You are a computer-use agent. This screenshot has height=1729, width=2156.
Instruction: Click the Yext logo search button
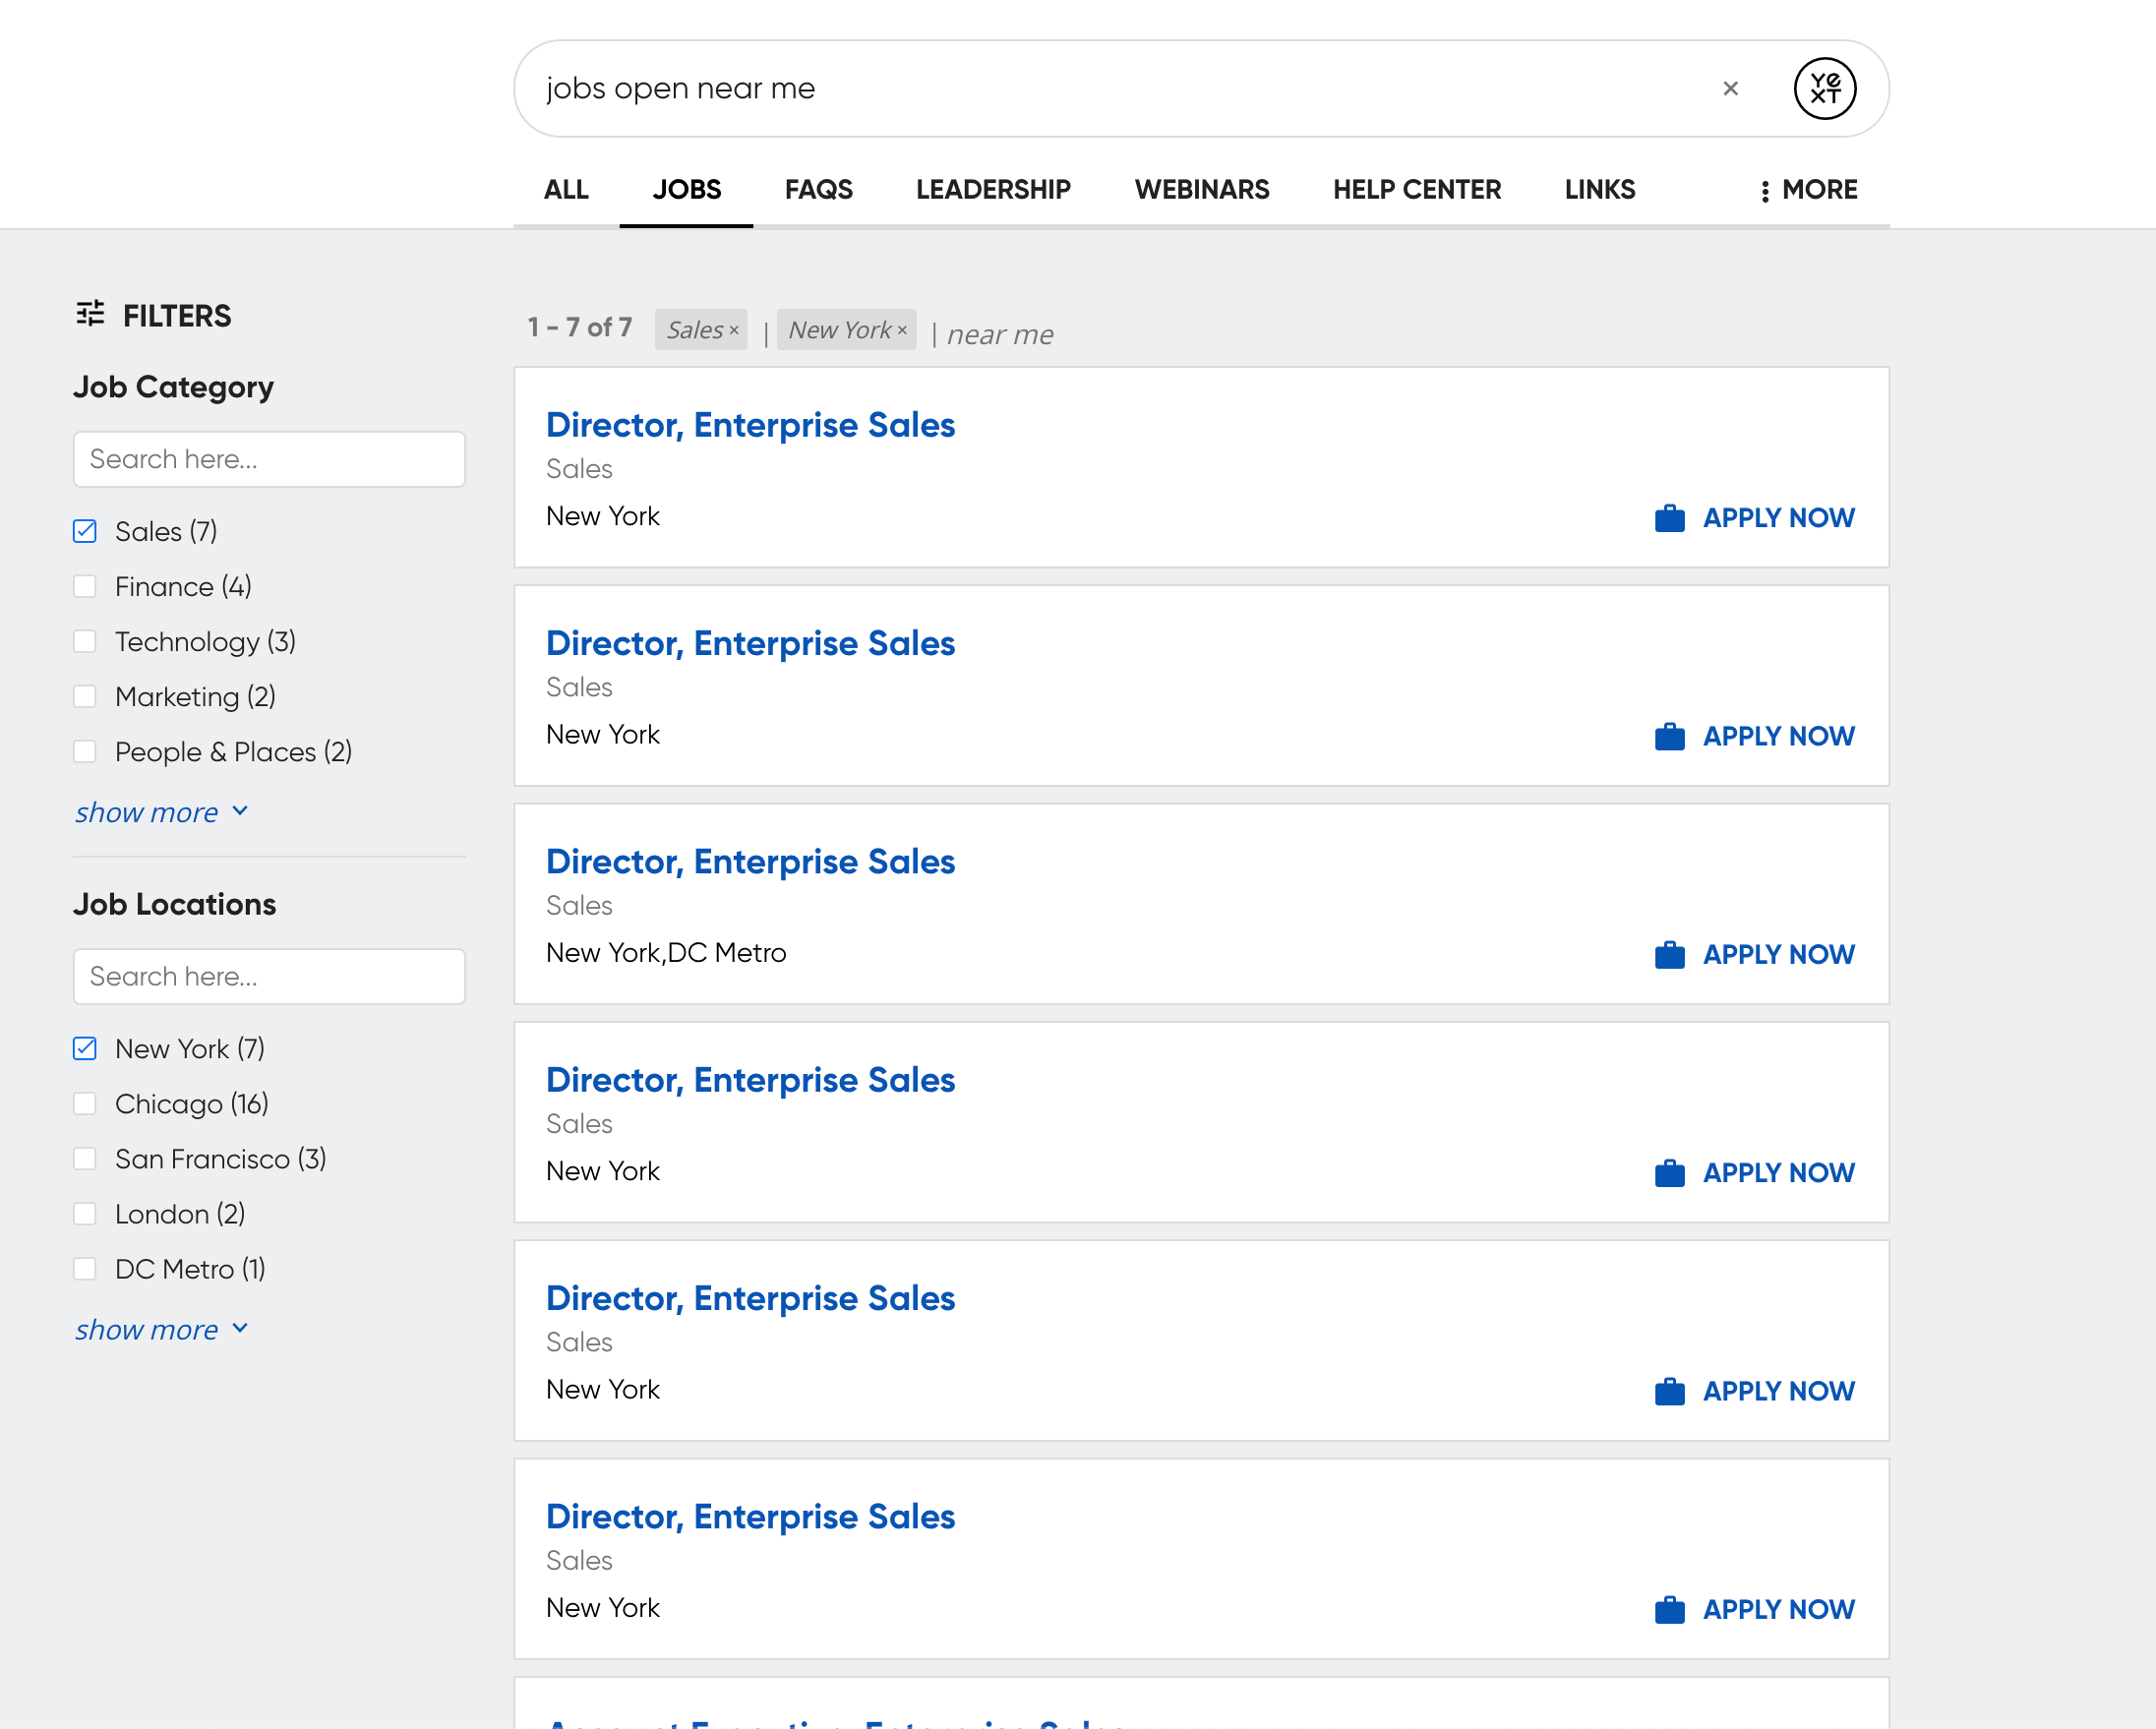pos(1824,88)
